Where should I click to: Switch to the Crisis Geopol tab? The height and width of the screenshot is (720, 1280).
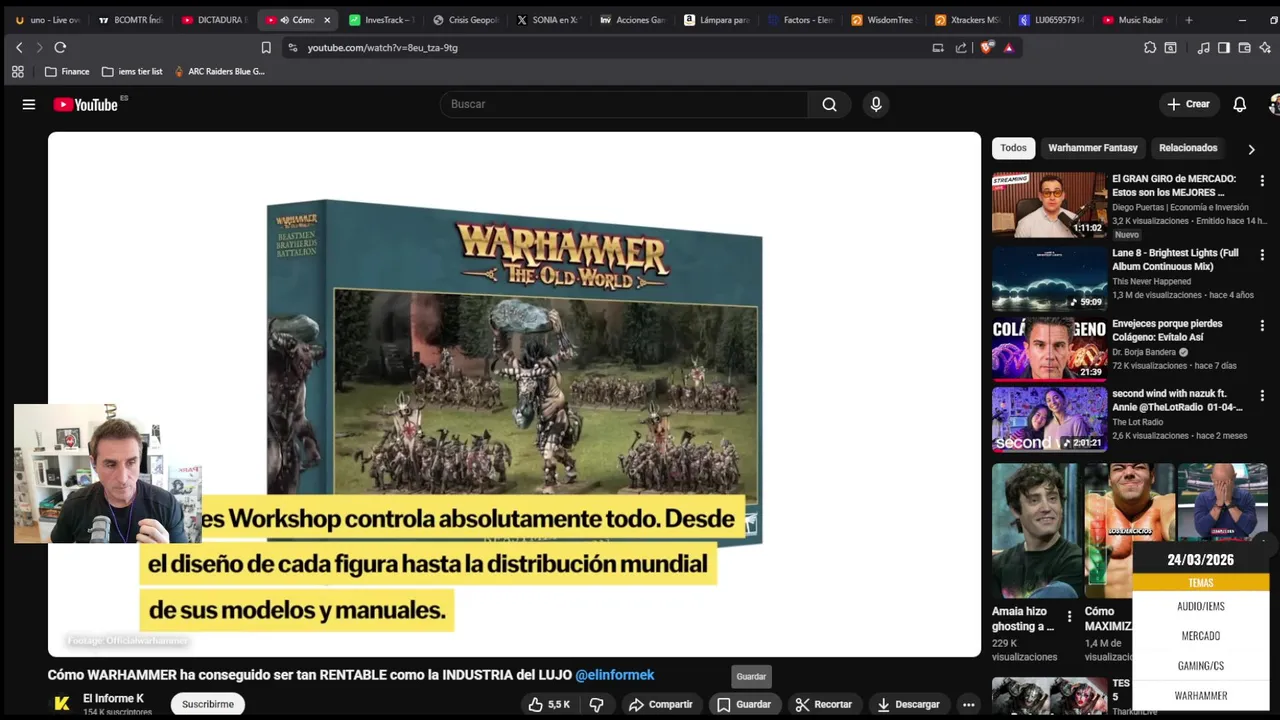click(463, 20)
